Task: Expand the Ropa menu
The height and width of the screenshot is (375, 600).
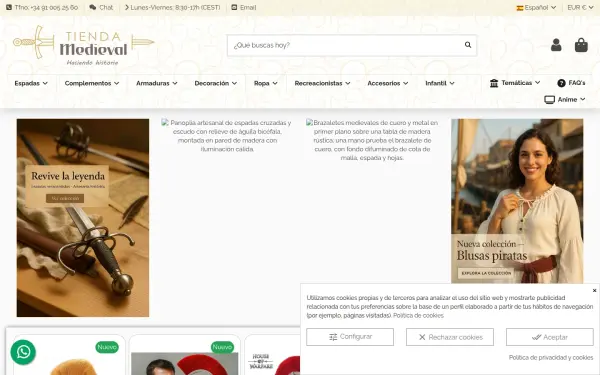Action: 266,83
